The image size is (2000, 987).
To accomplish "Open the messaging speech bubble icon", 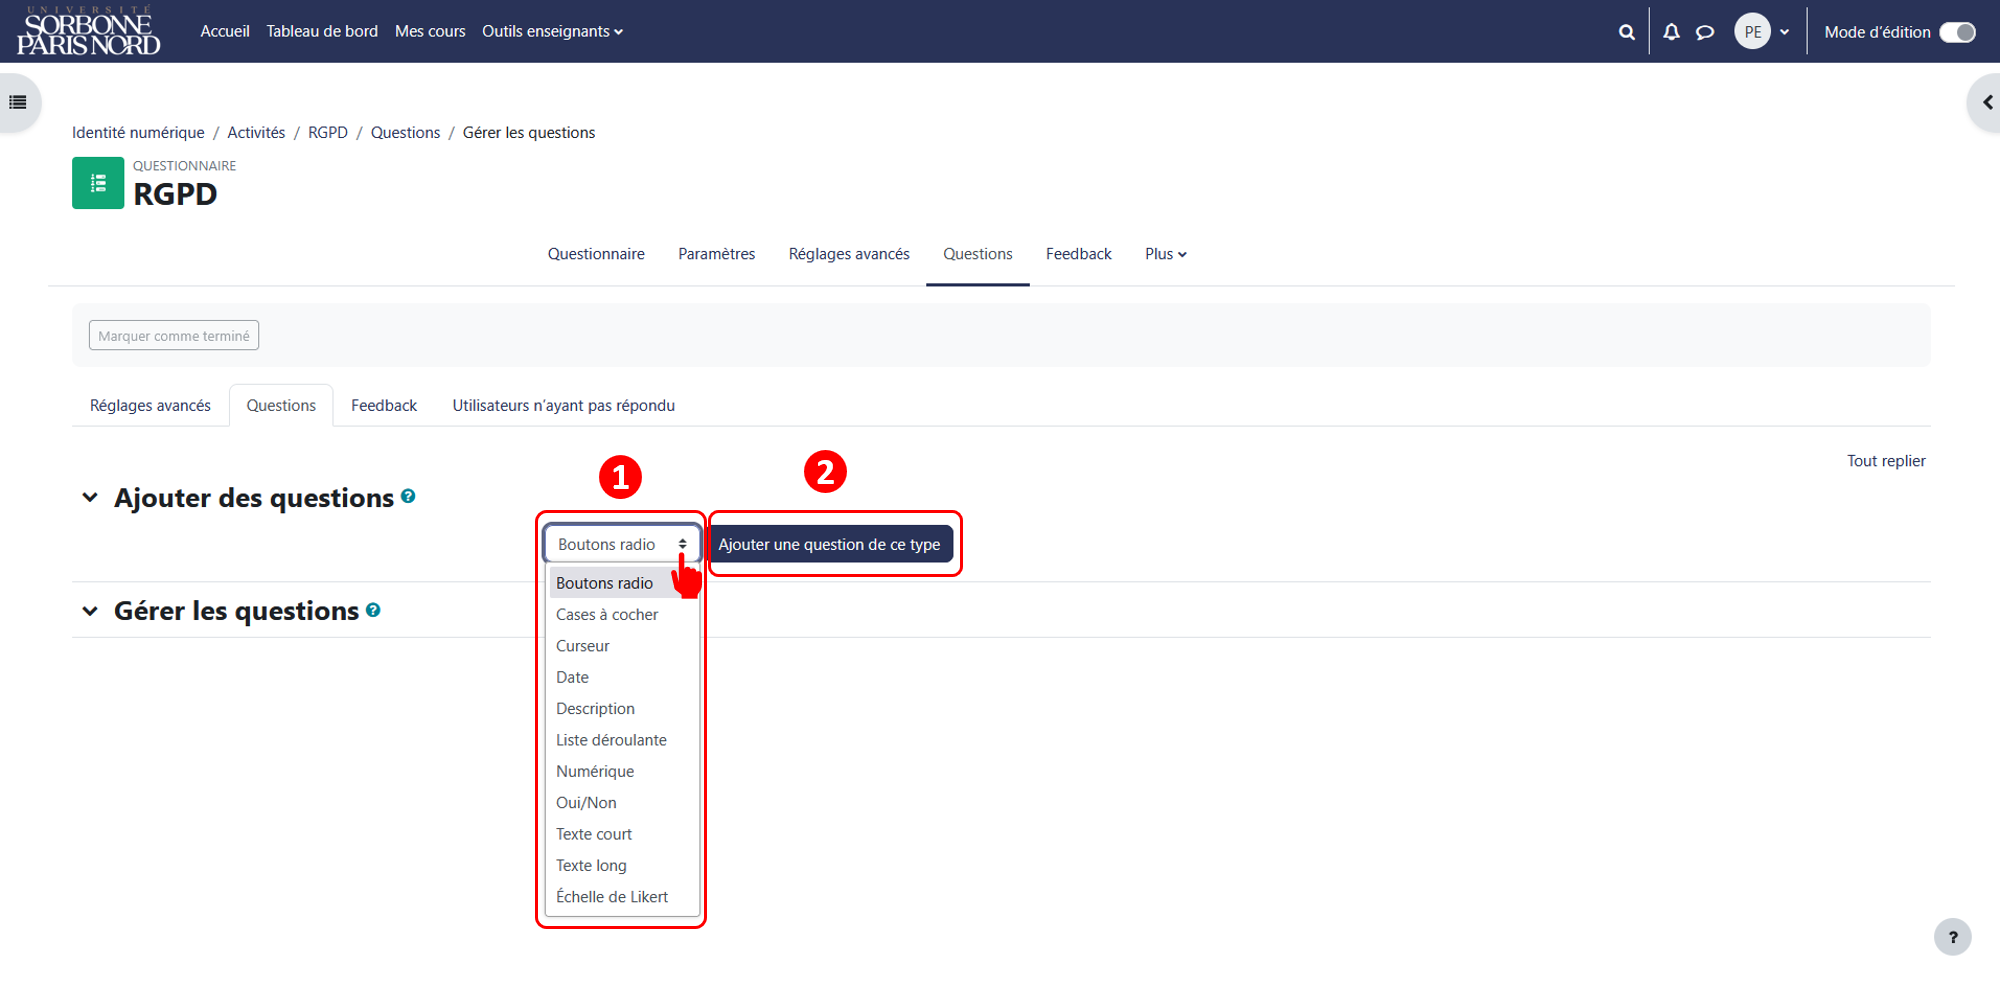I will tap(1705, 32).
